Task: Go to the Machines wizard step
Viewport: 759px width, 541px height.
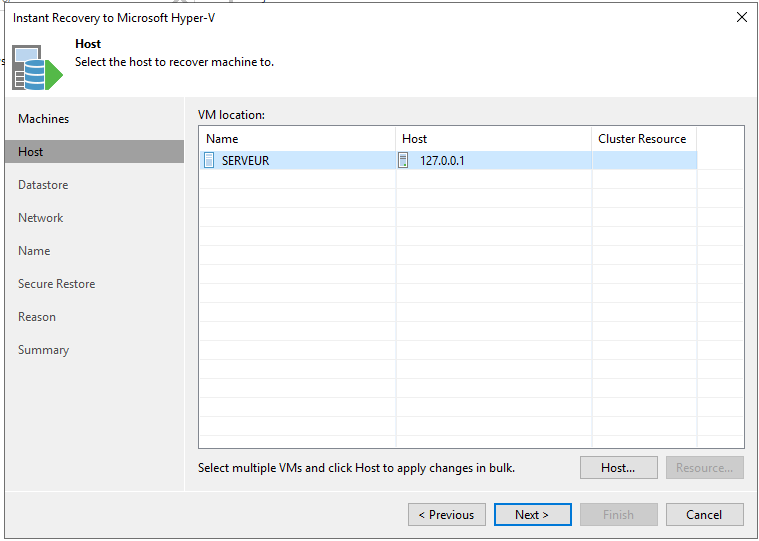Action: (x=44, y=119)
